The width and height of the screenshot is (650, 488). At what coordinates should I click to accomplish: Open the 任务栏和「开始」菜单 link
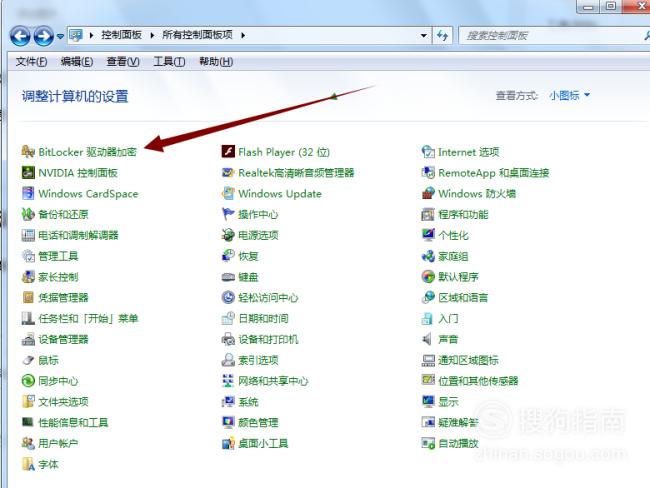(88, 318)
